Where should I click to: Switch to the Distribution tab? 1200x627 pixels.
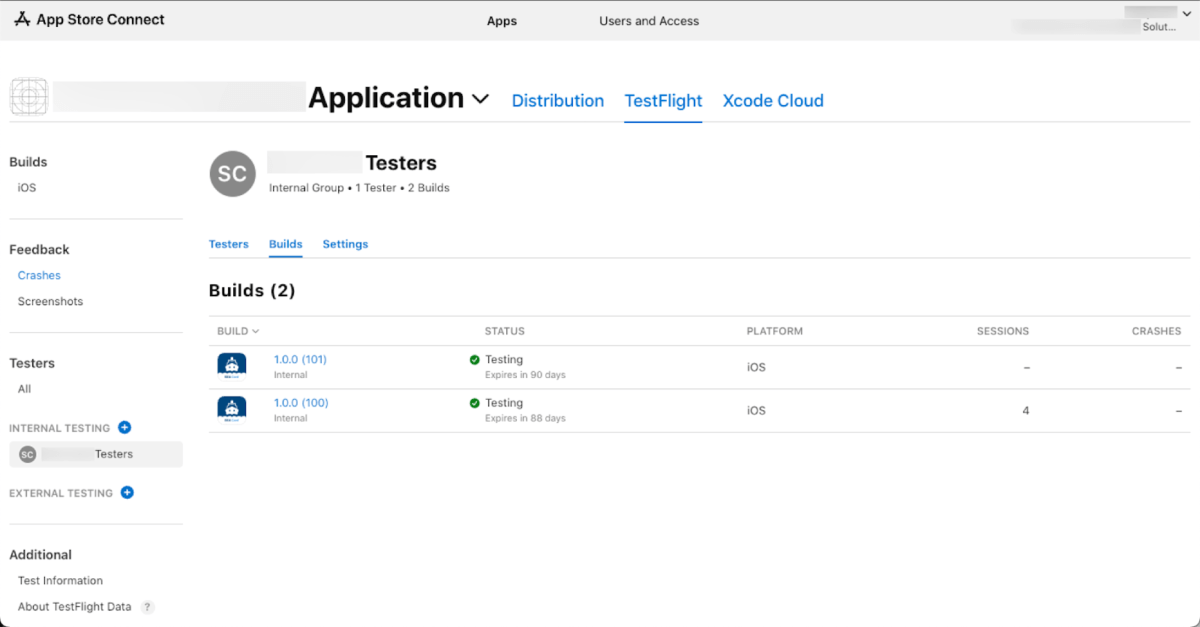[558, 100]
